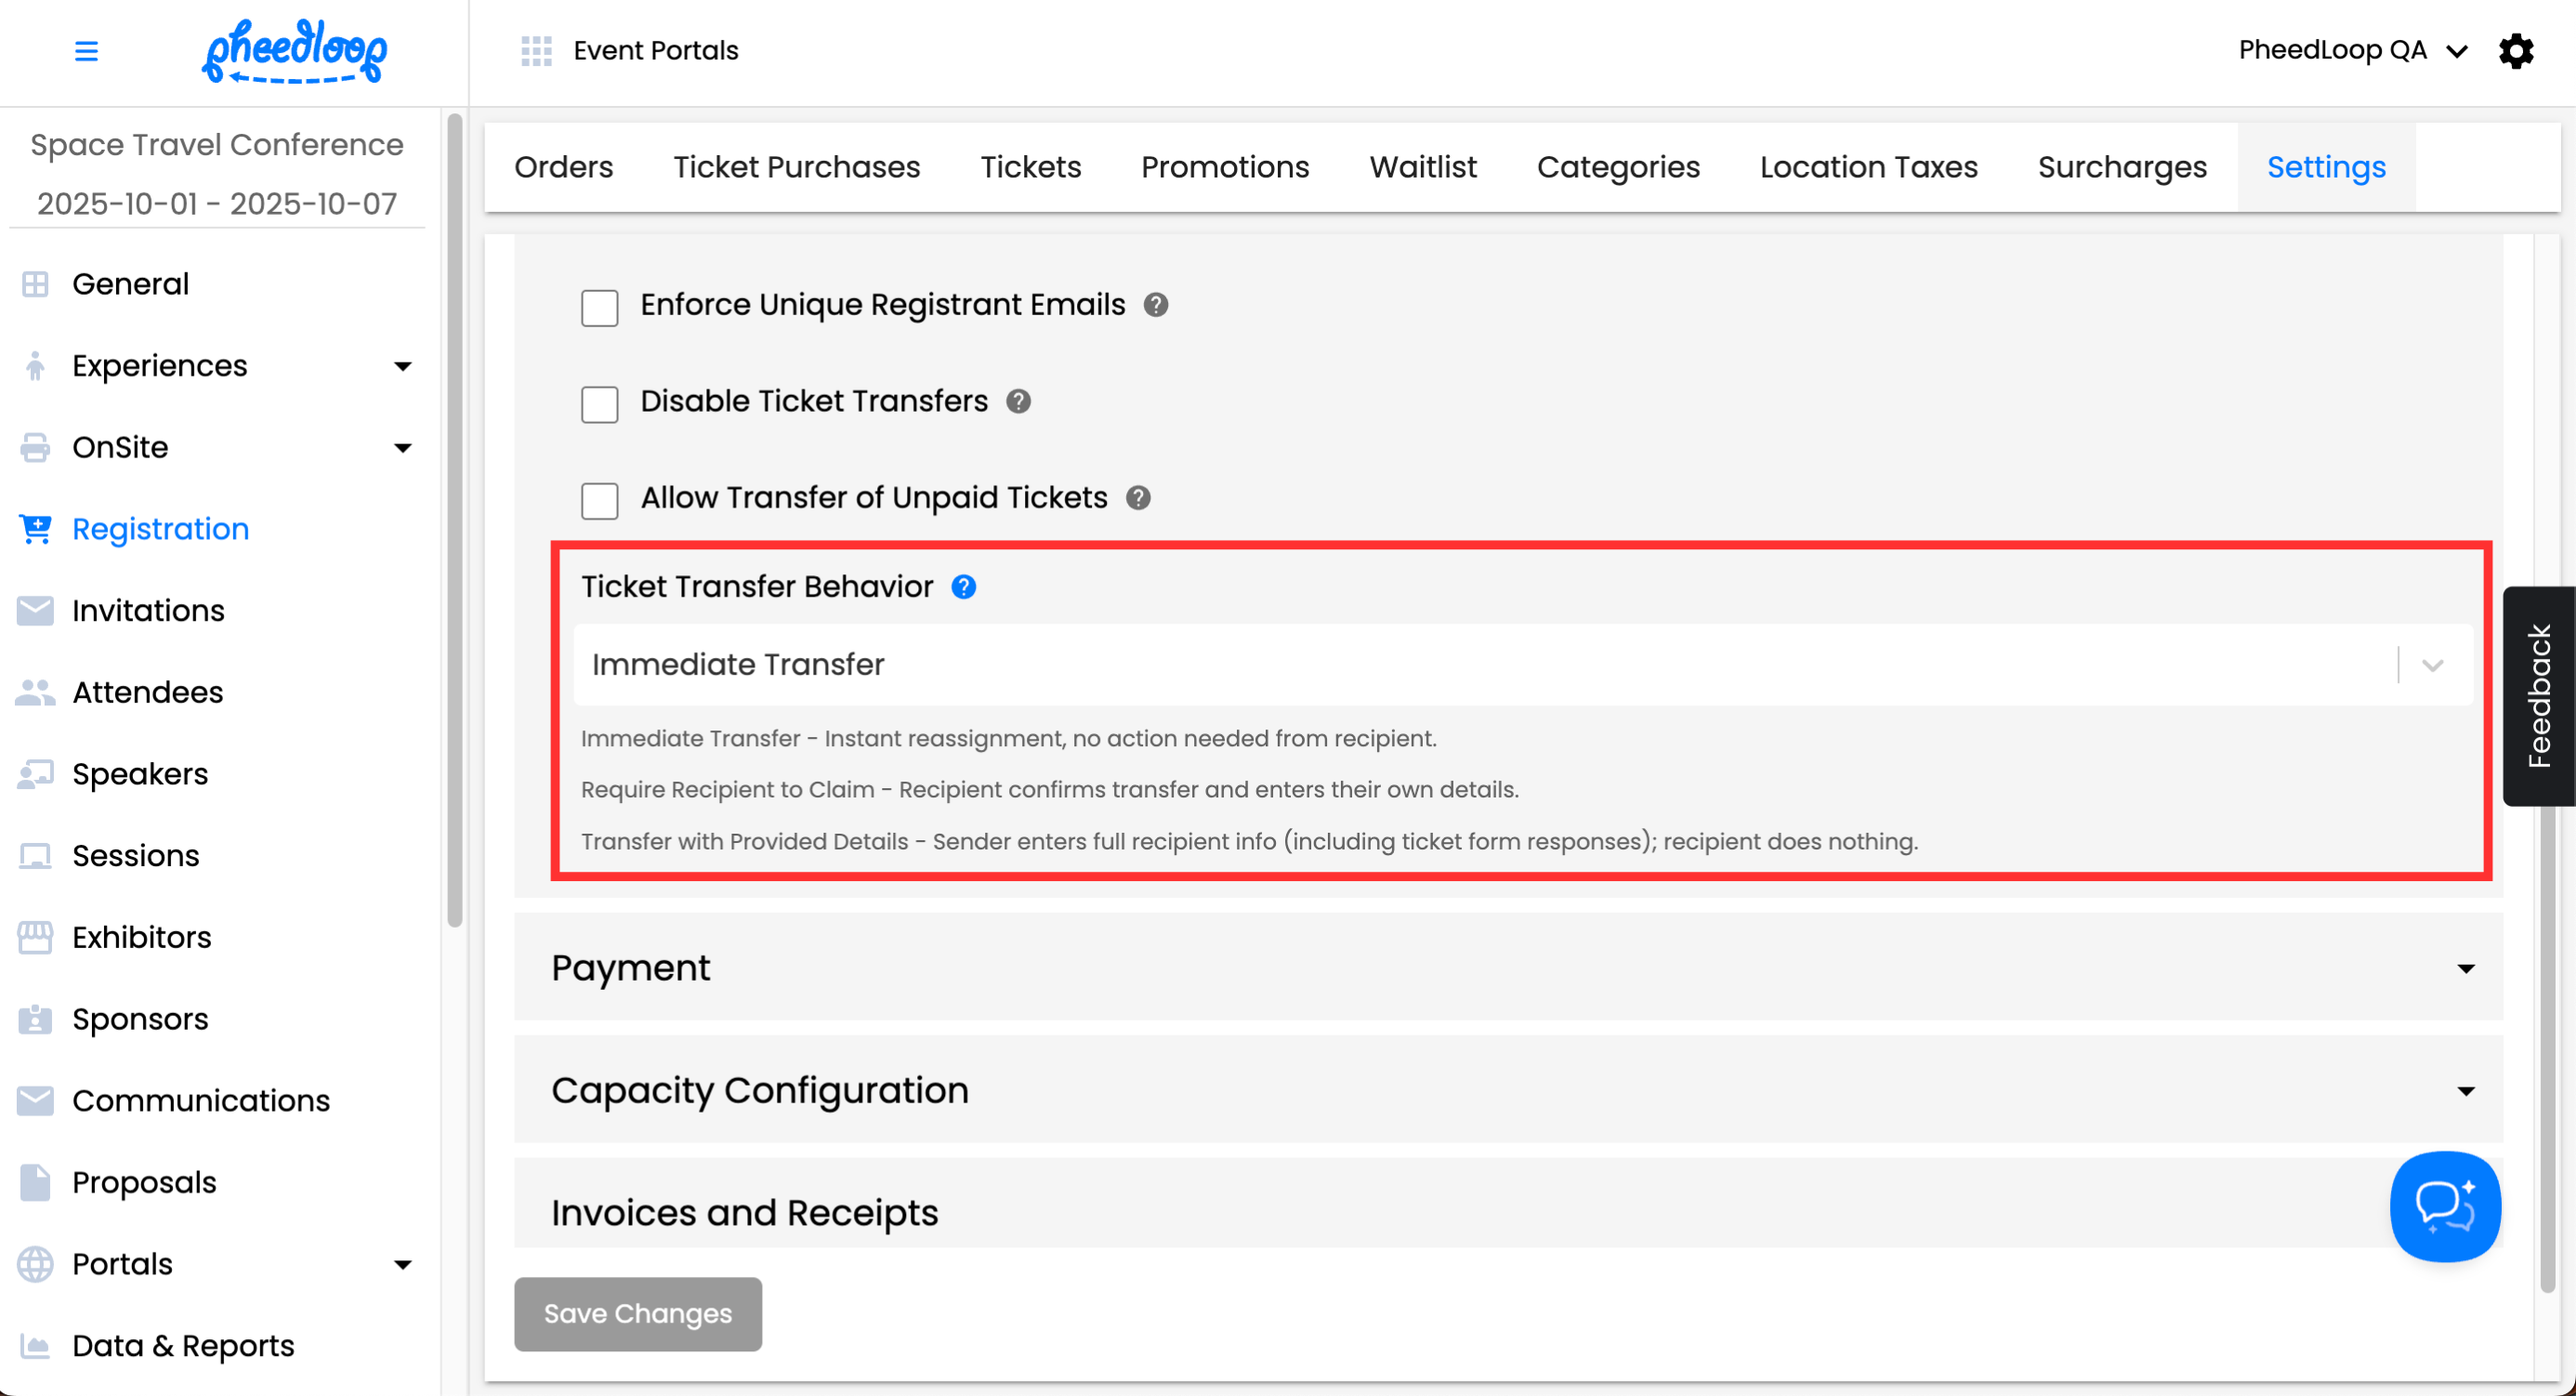Click the hamburger menu icon
The width and height of the screenshot is (2576, 1396).
click(x=86, y=51)
